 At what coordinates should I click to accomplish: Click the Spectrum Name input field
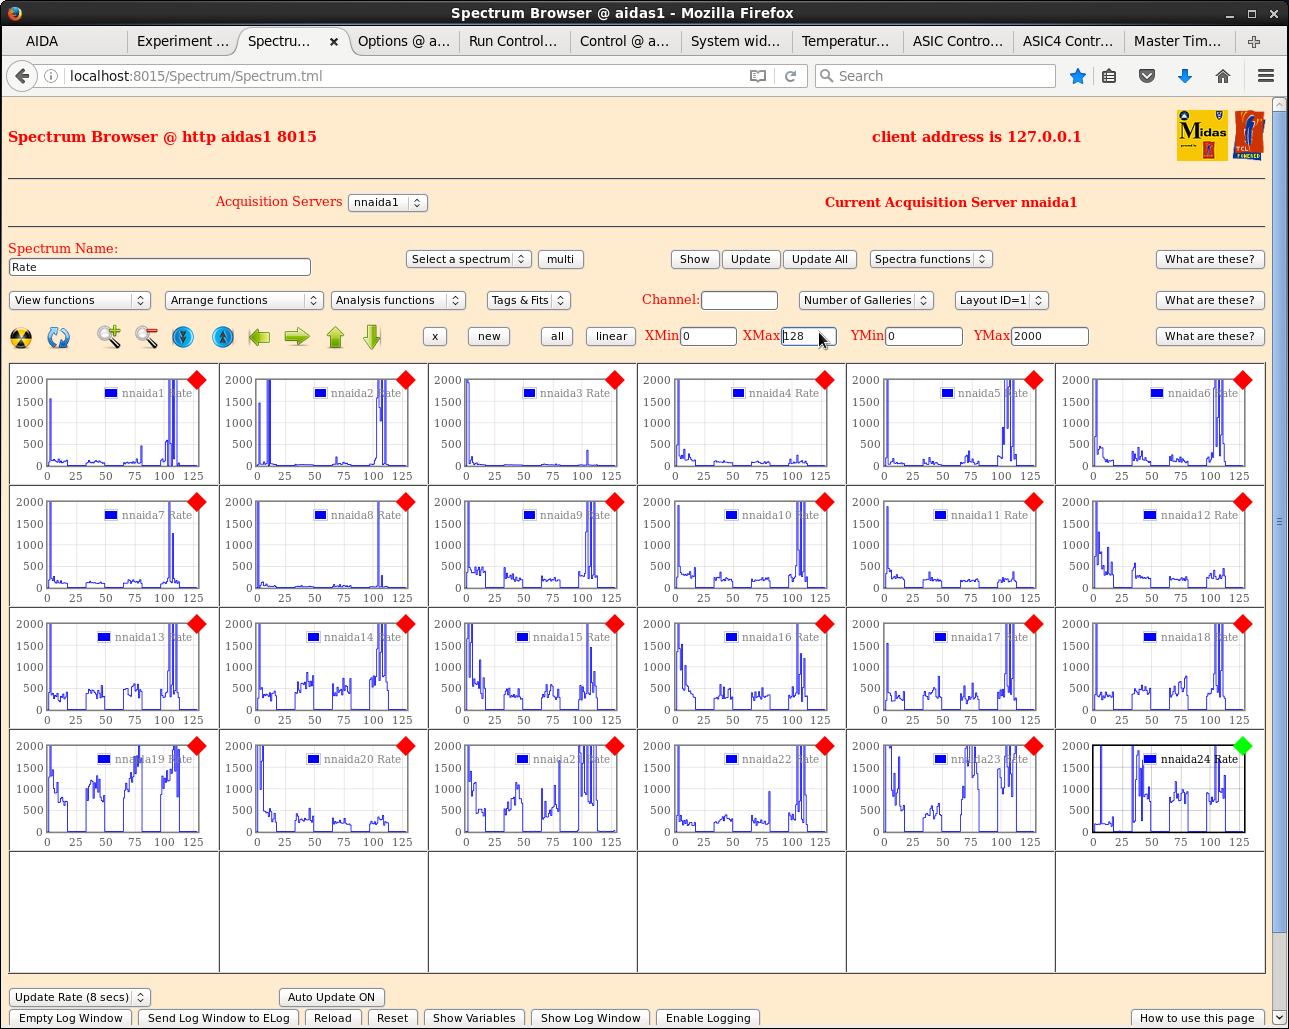point(160,267)
